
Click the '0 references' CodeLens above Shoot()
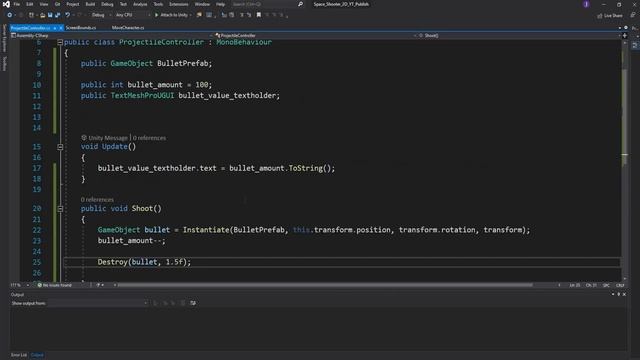(x=97, y=200)
